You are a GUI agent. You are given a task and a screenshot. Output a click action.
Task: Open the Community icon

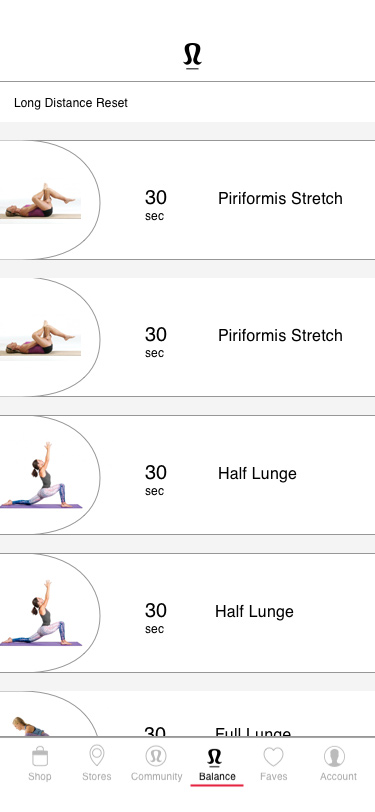click(156, 756)
